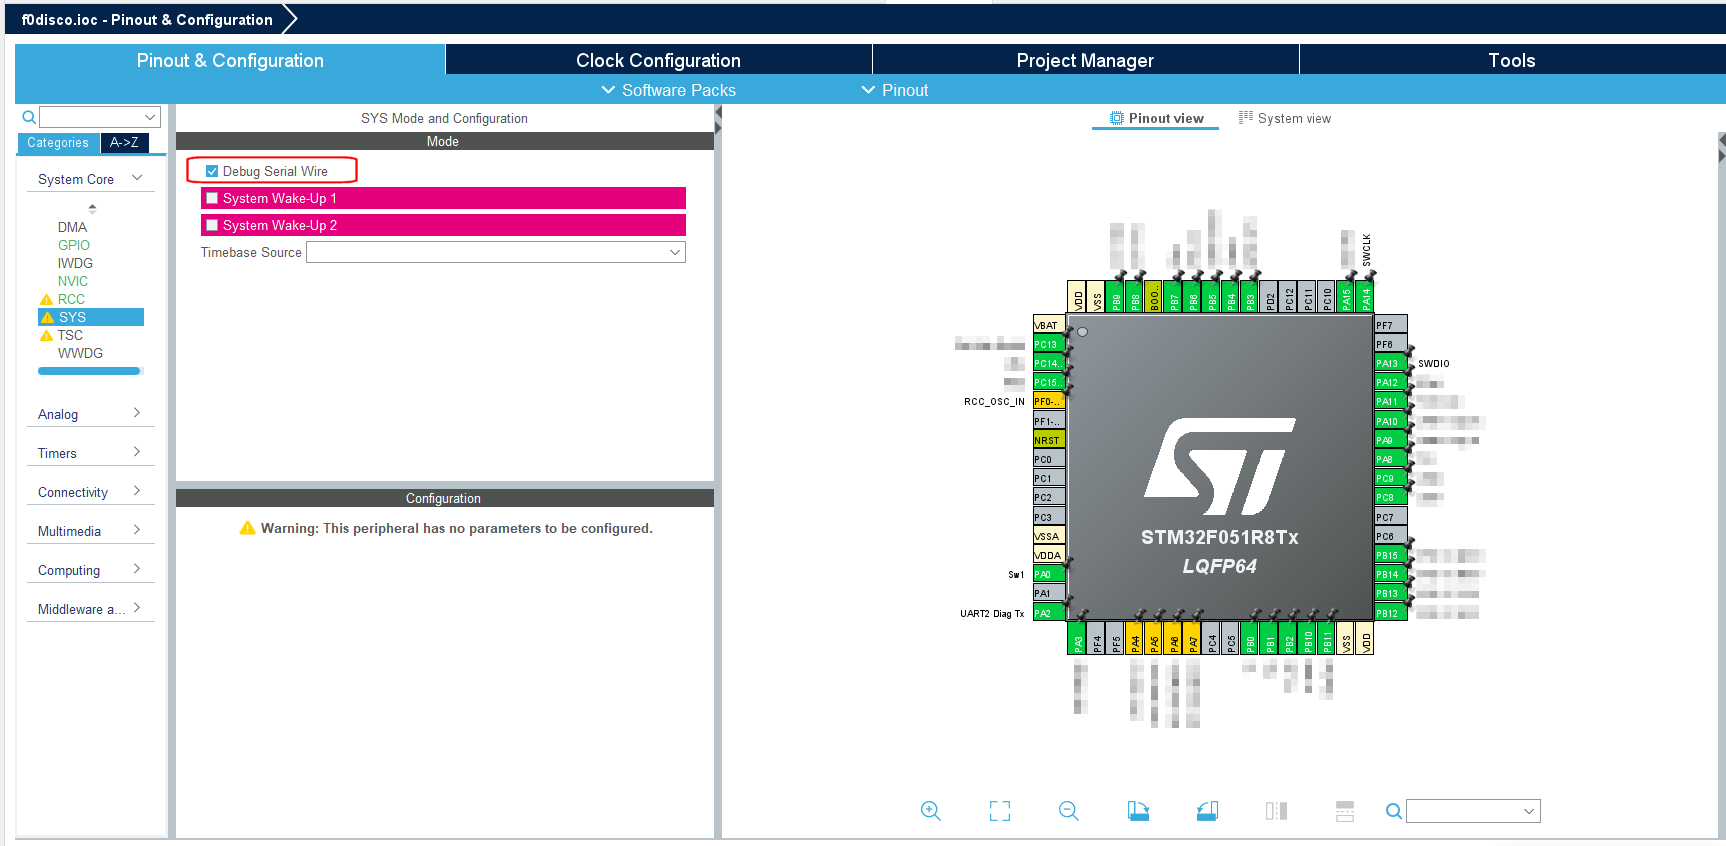
Task: Click the zoom out magnifier icon
Action: [x=1068, y=811]
